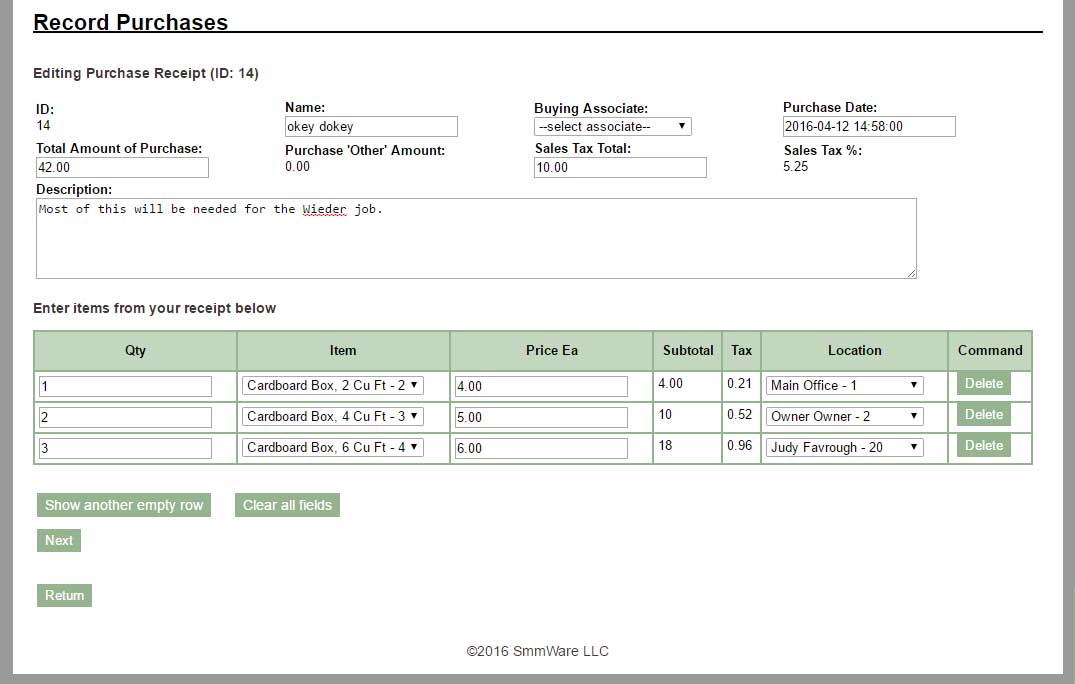1075x684 pixels.
Task: Click the Purchase Date label
Action: pyautogui.click(x=830, y=108)
